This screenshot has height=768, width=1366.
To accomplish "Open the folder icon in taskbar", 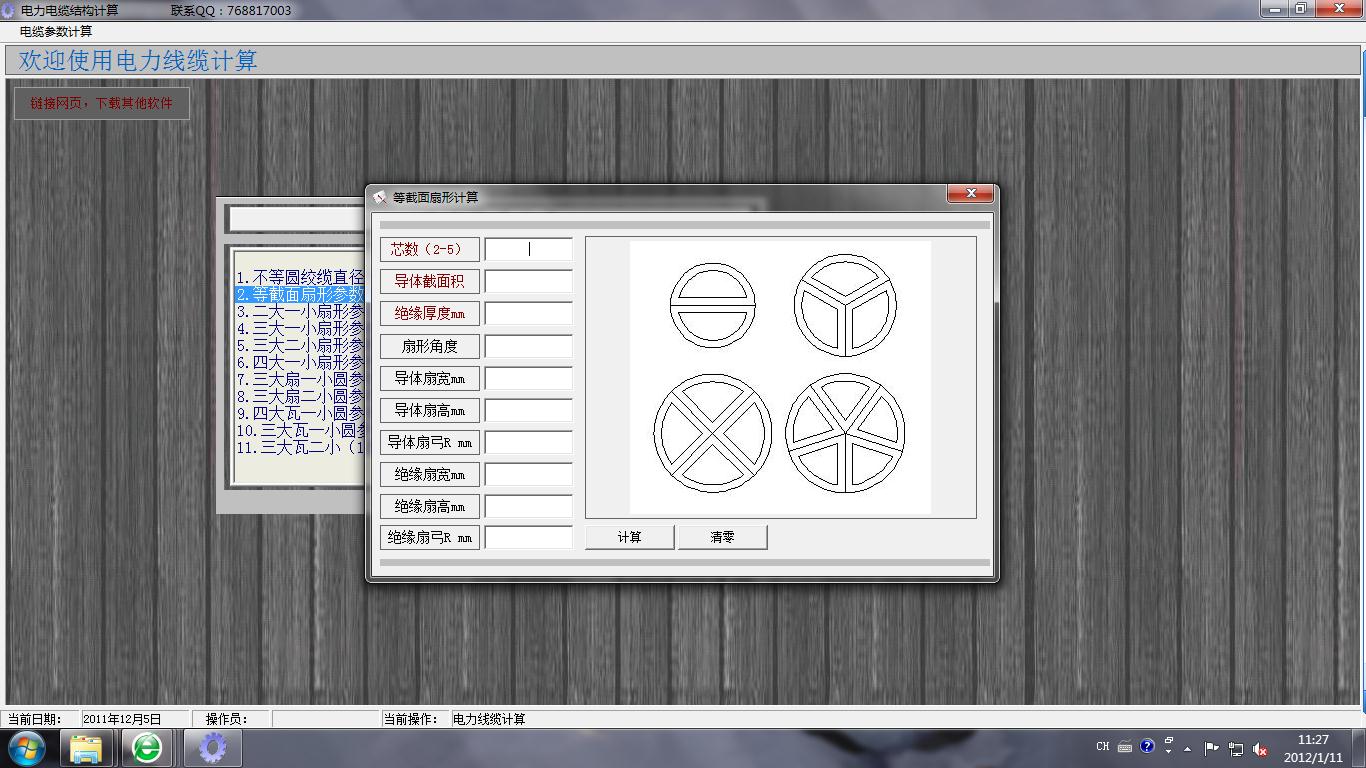I will tap(86, 748).
